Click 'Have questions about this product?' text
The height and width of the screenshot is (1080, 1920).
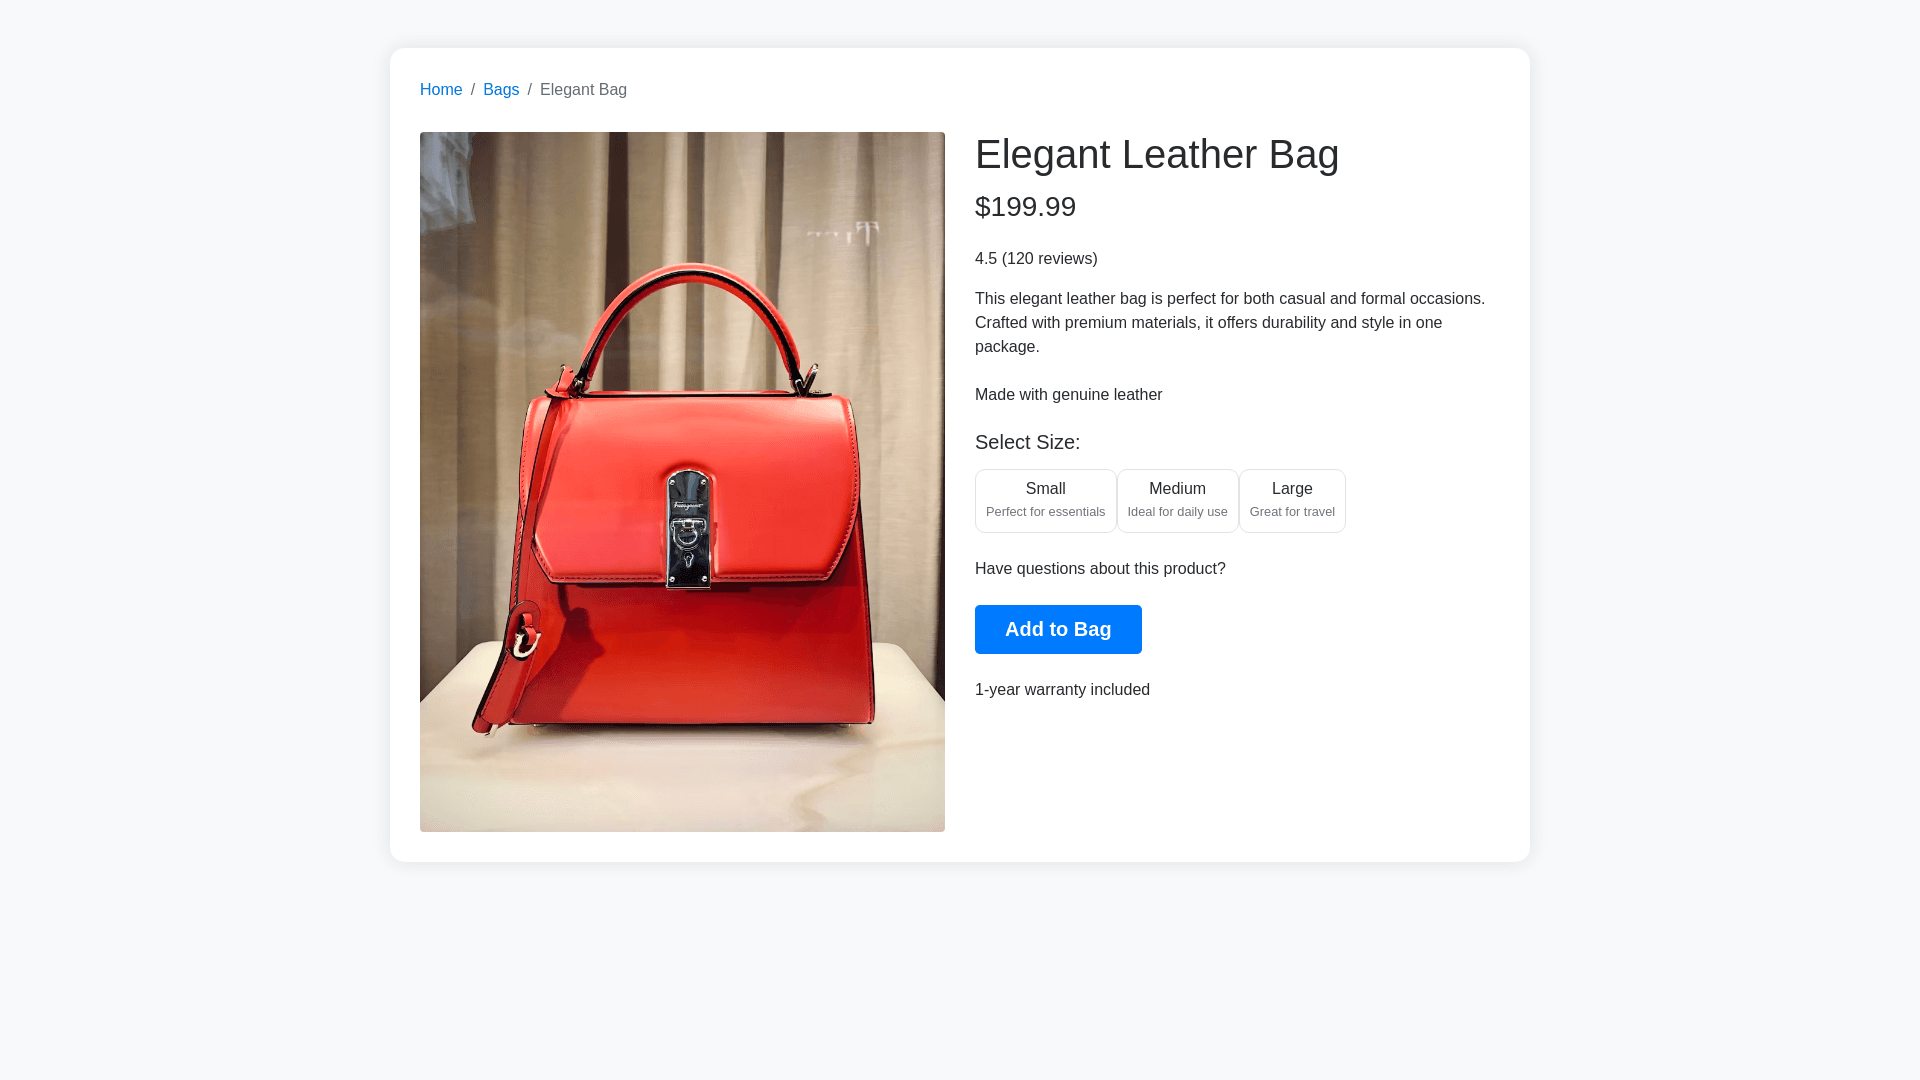pyautogui.click(x=1100, y=569)
